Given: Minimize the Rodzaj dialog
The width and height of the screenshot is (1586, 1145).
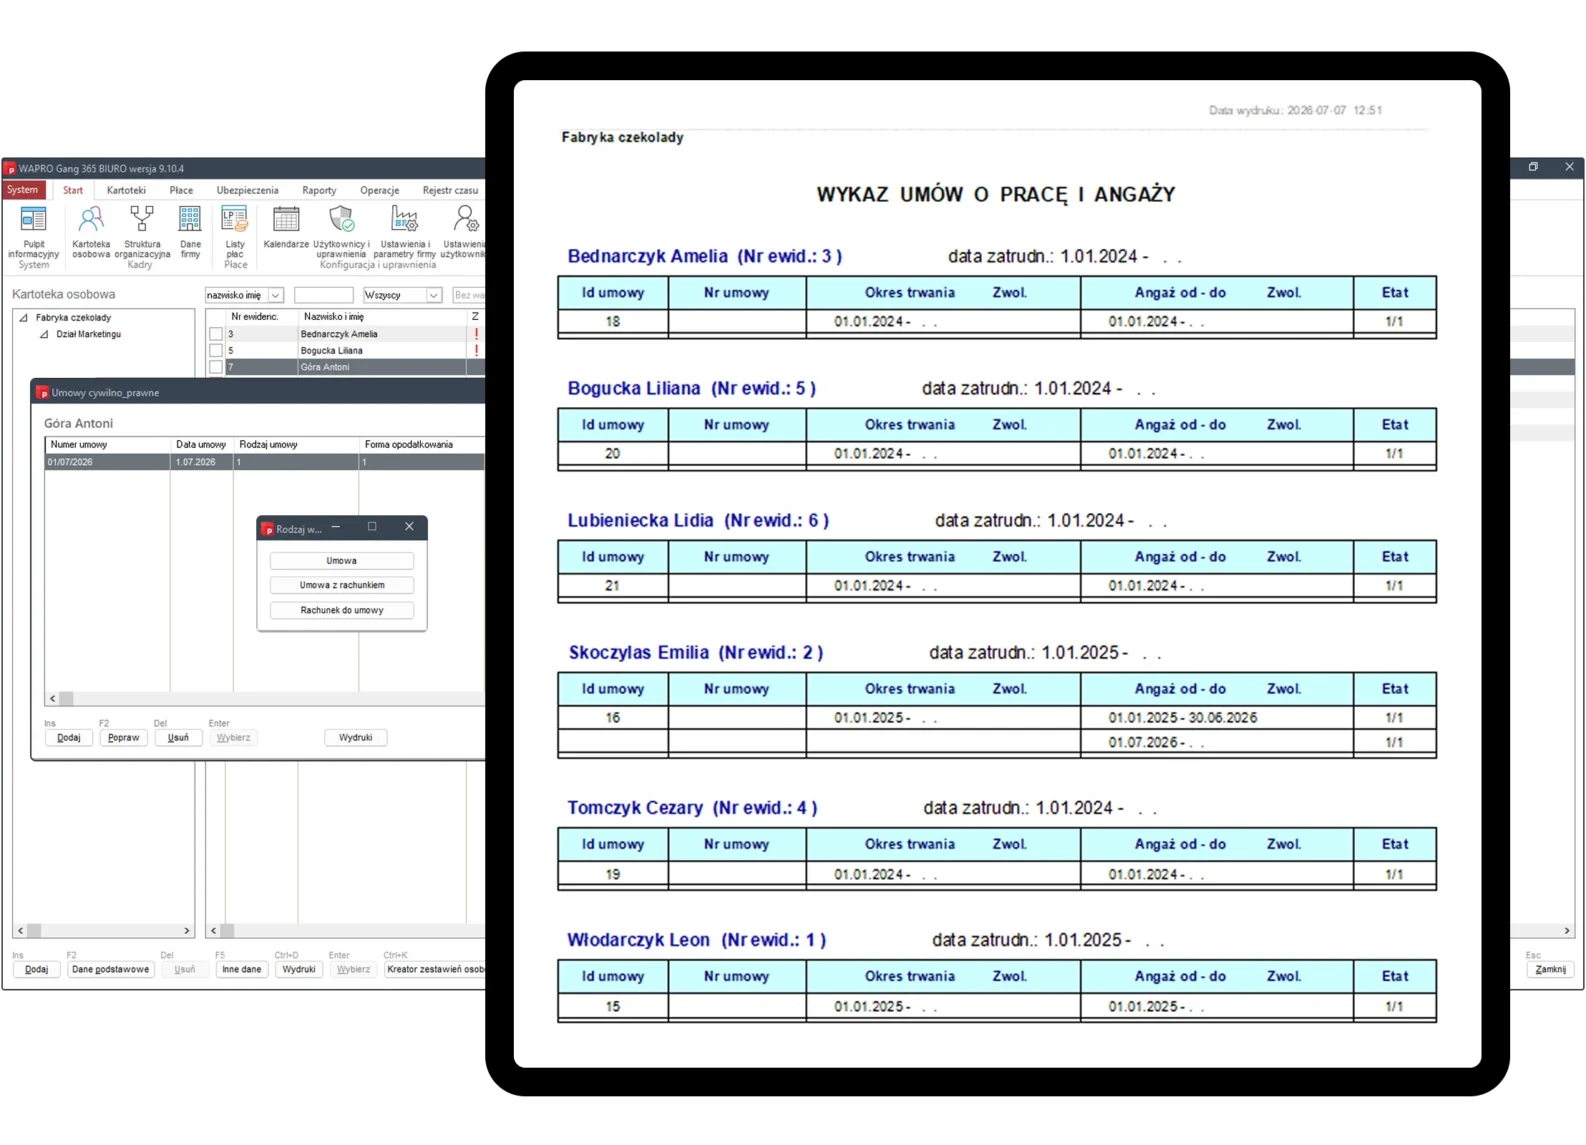Looking at the screenshot, I should (336, 527).
